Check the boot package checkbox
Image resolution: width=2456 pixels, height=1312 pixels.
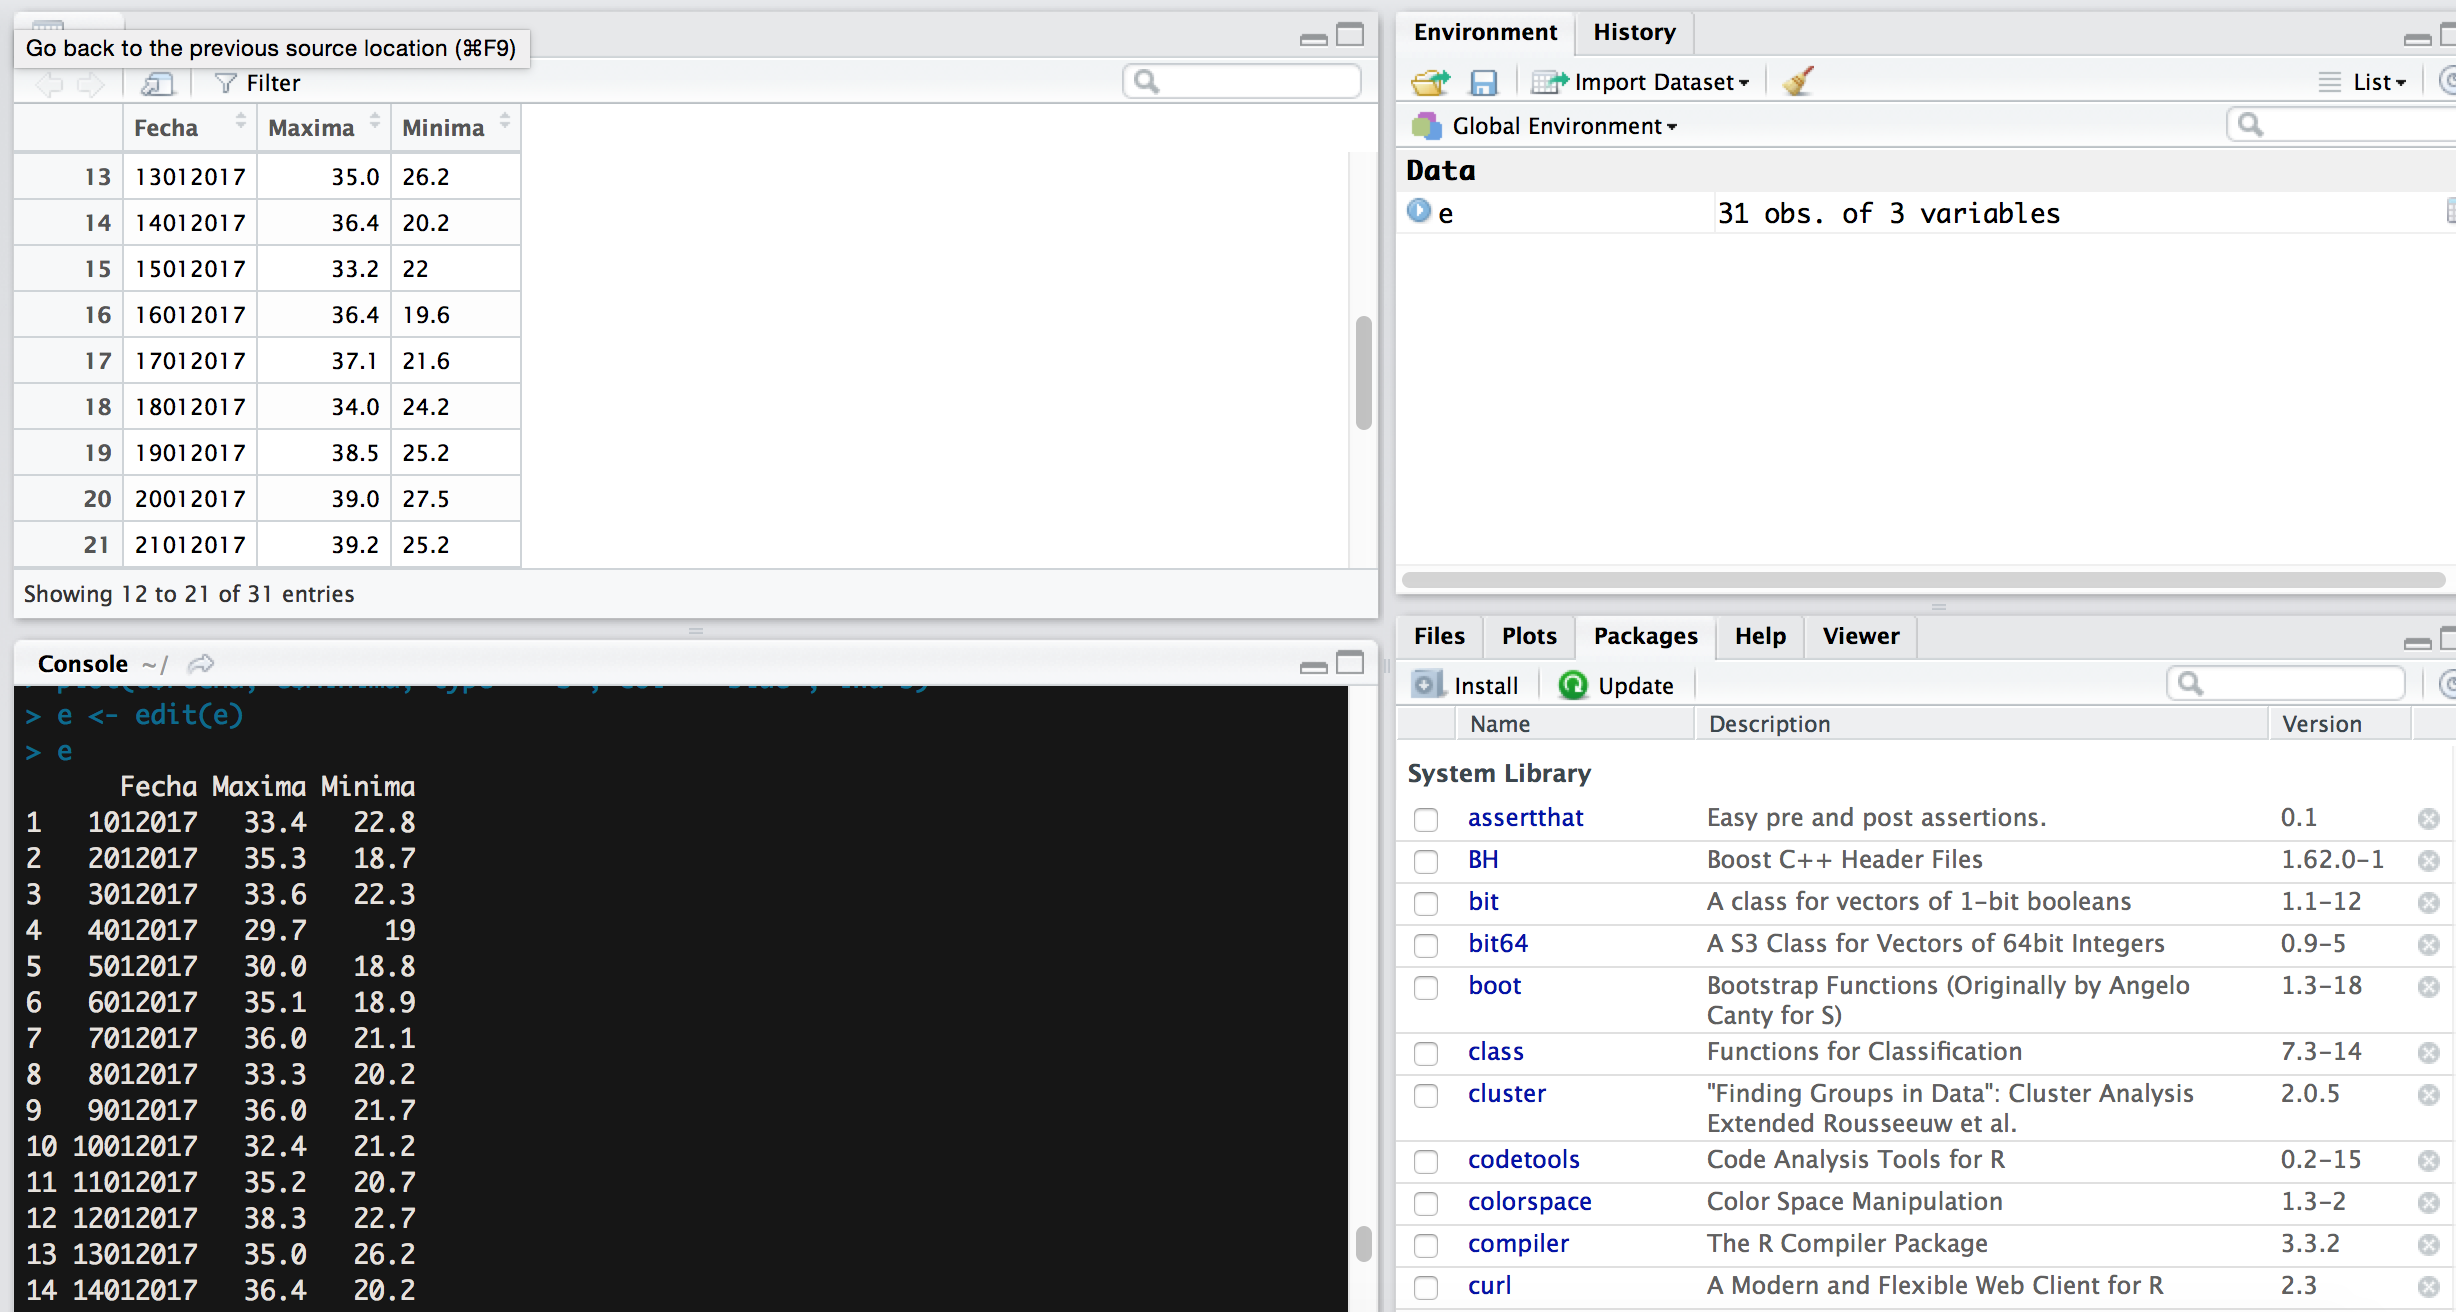coord(1426,988)
